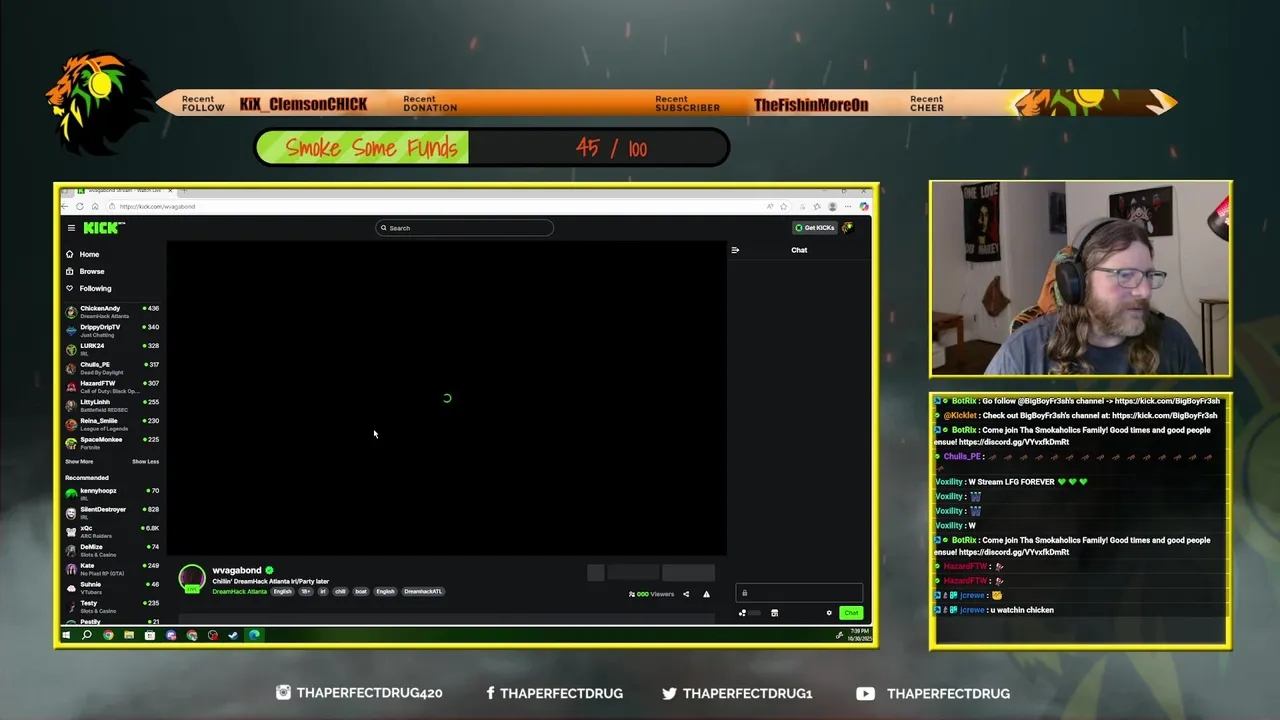This screenshot has height=720, width=1280.
Task: Click the Smoke Some Funds goal bar
Action: pos(492,148)
